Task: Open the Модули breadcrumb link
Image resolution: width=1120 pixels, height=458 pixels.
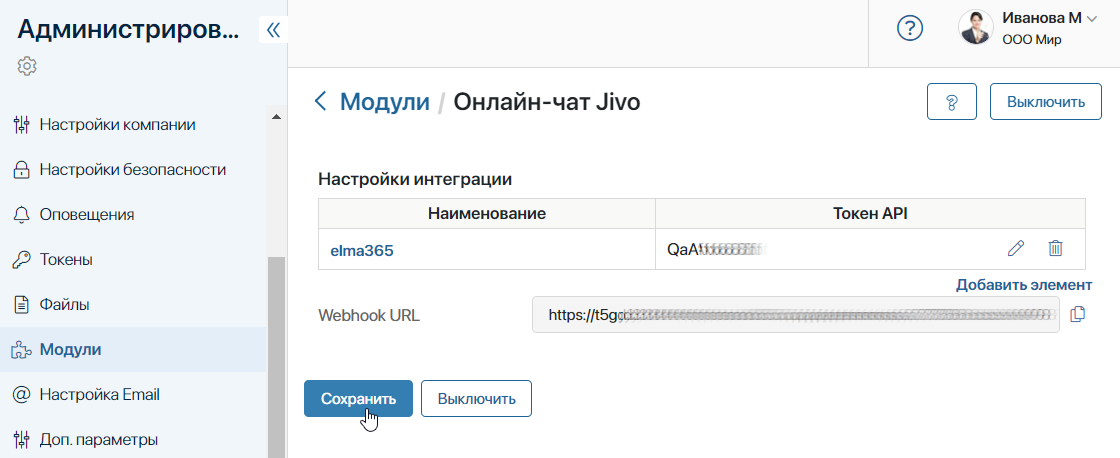Action: pos(385,102)
